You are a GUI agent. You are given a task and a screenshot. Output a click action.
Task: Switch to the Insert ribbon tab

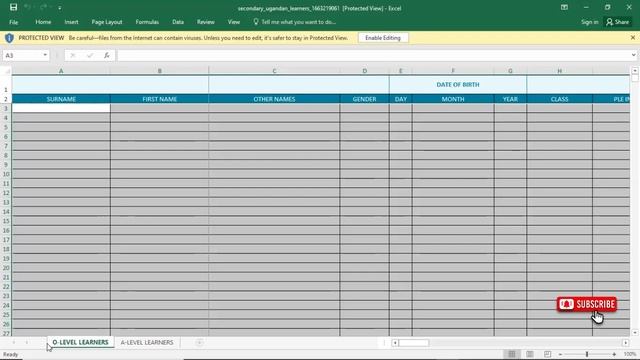pos(71,22)
